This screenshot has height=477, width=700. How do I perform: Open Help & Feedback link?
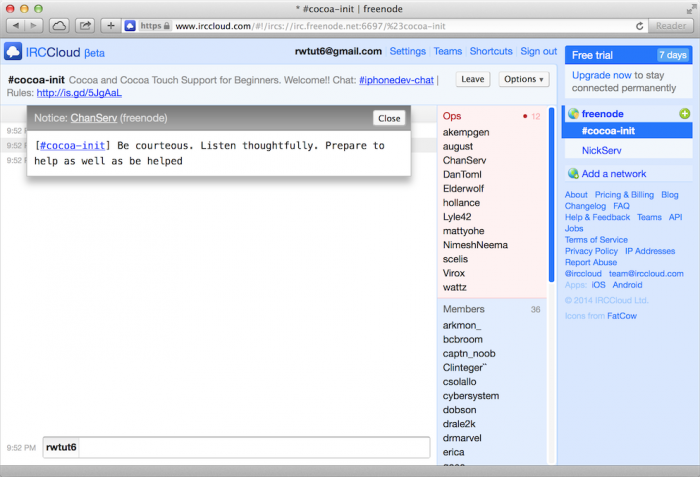click(597, 217)
